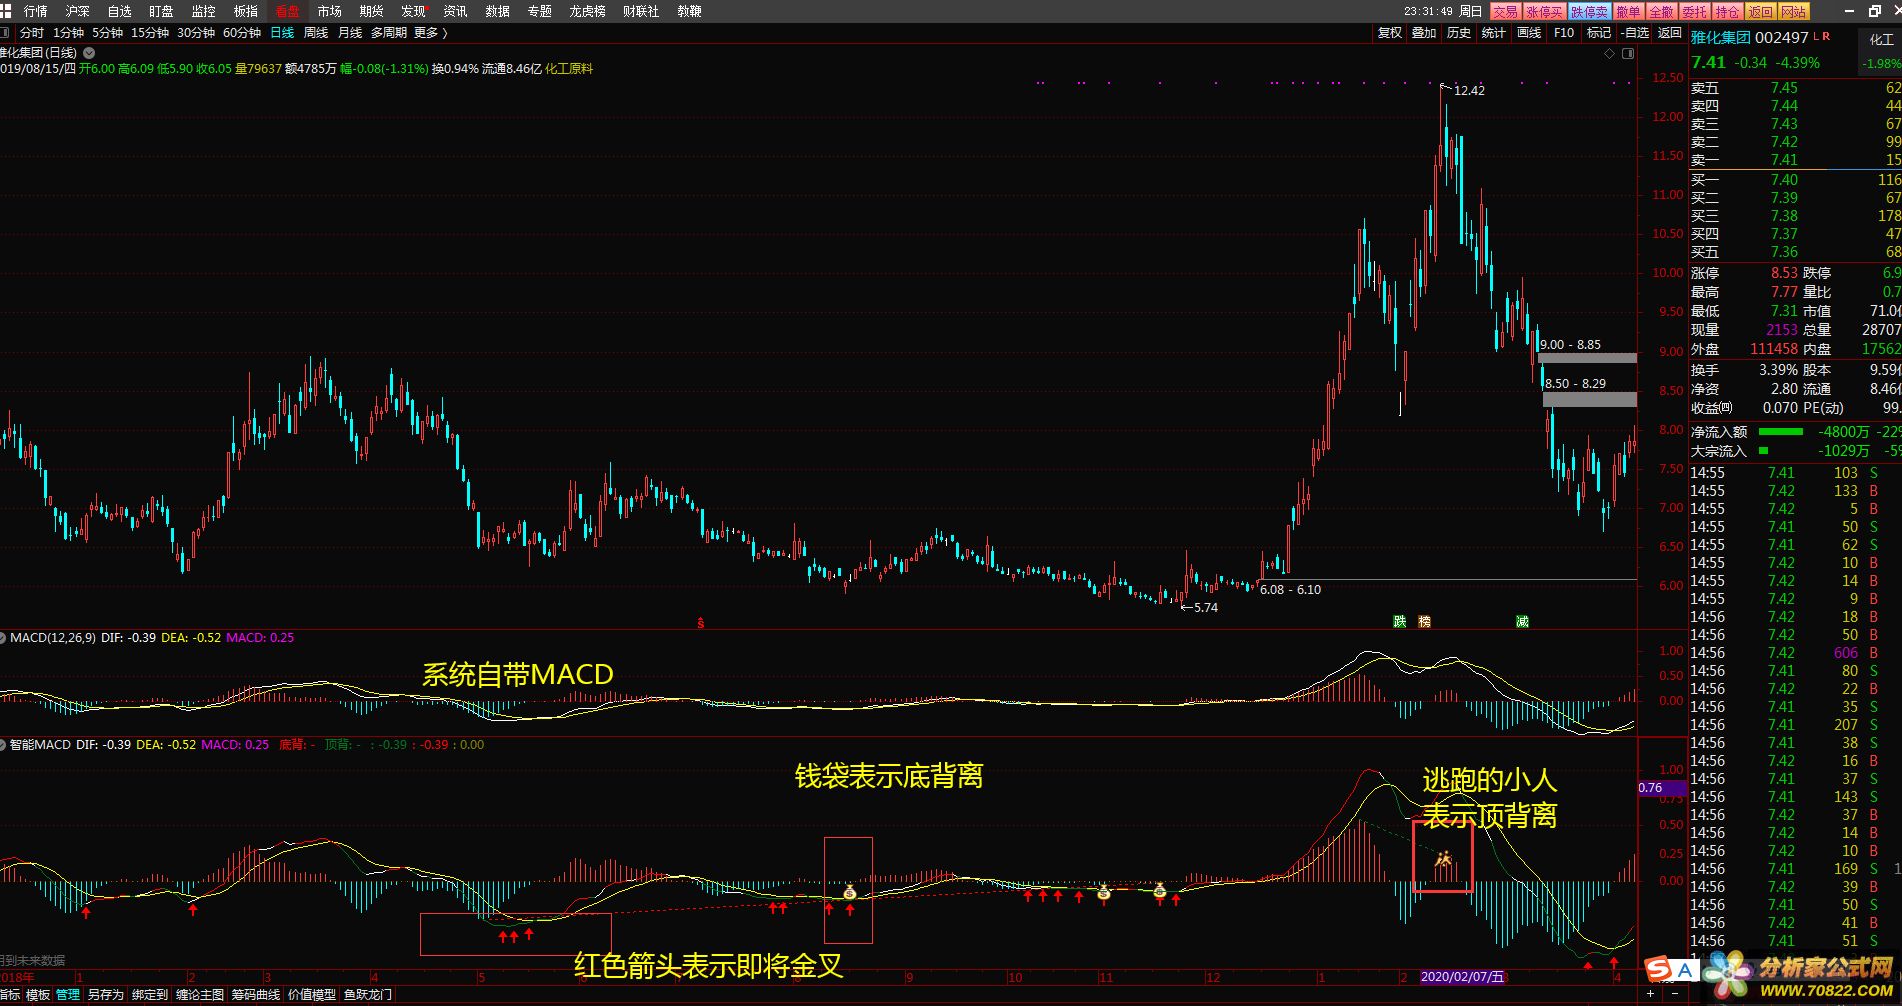Click the 雅化集团 stock name in the quote panel
This screenshot has width=1902, height=1006.
pyautogui.click(x=1720, y=37)
